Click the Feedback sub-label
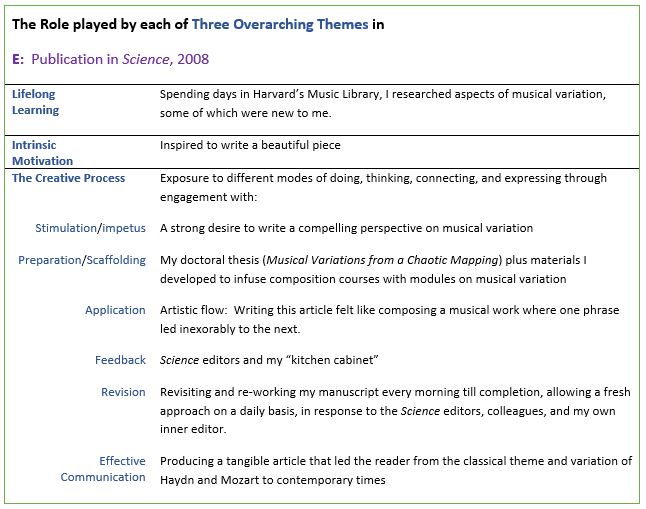The image size is (646, 509). pyautogui.click(x=120, y=360)
